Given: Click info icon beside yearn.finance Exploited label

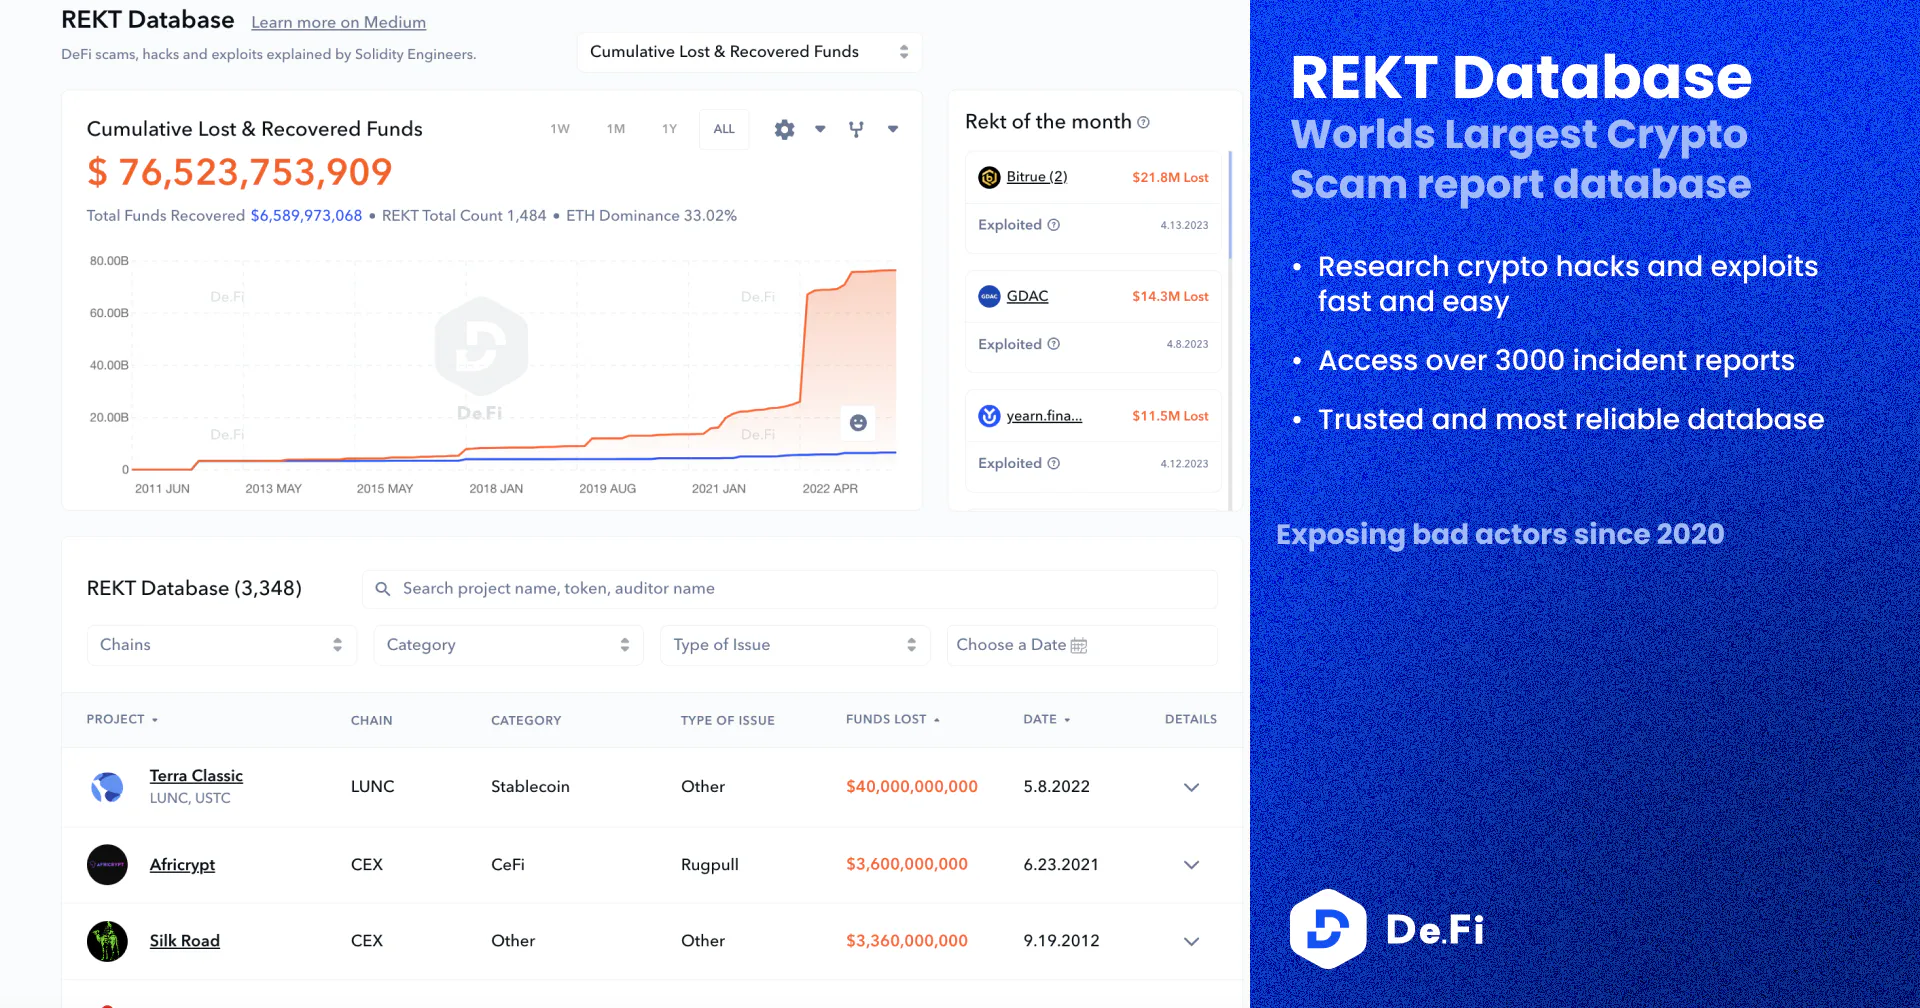Looking at the screenshot, I should point(1053,463).
